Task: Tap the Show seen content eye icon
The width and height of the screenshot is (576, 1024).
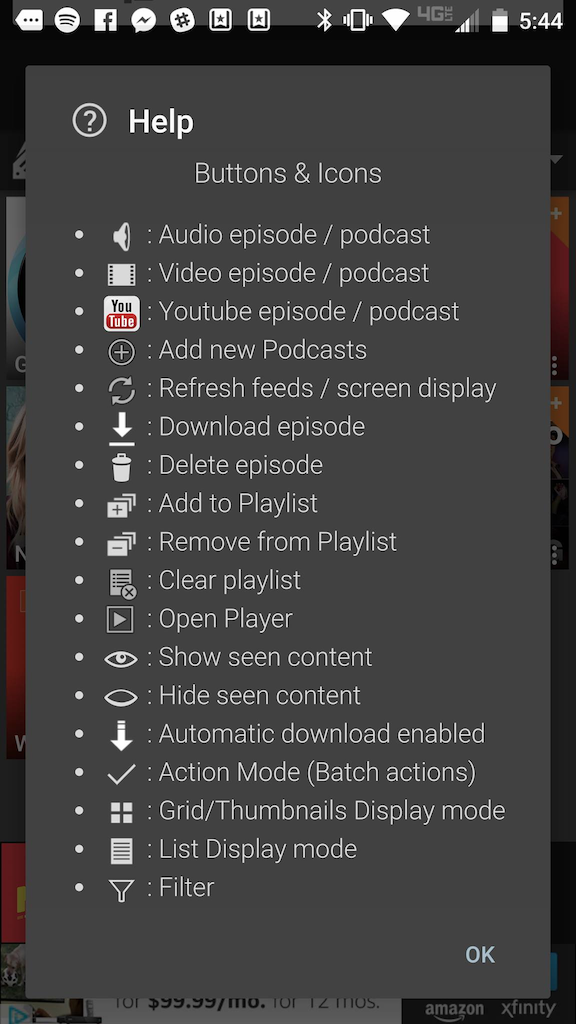Action: pyautogui.click(x=121, y=659)
